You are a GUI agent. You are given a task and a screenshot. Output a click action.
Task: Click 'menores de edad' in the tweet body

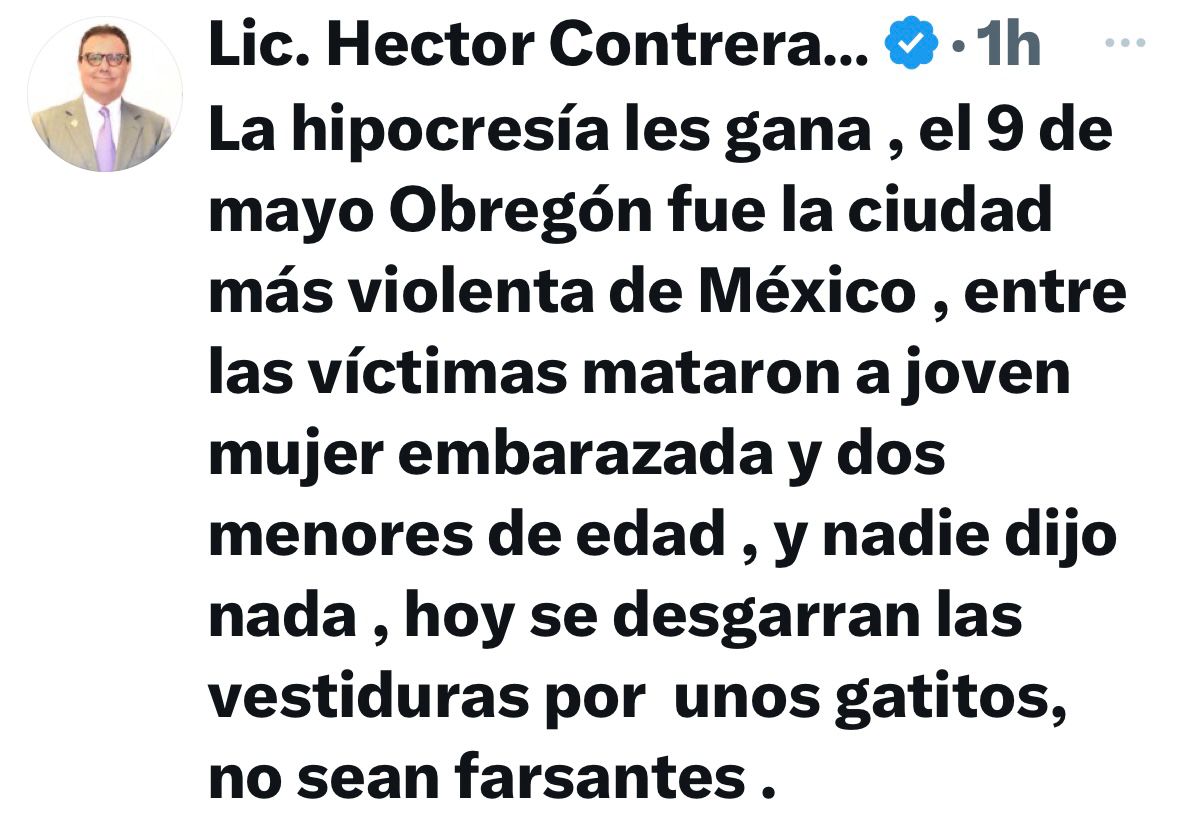466,535
